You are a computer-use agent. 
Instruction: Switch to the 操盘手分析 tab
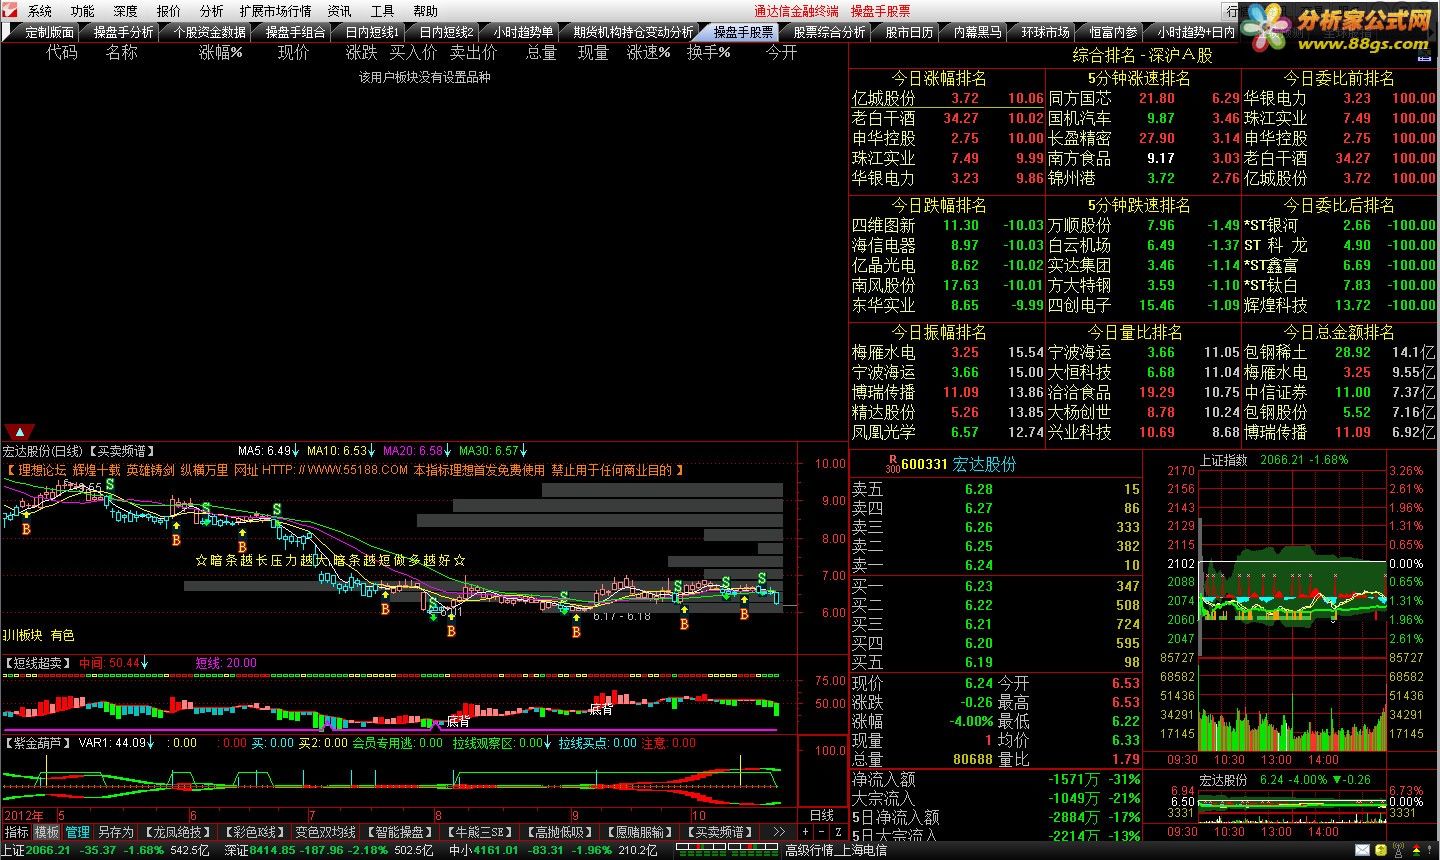tap(124, 32)
